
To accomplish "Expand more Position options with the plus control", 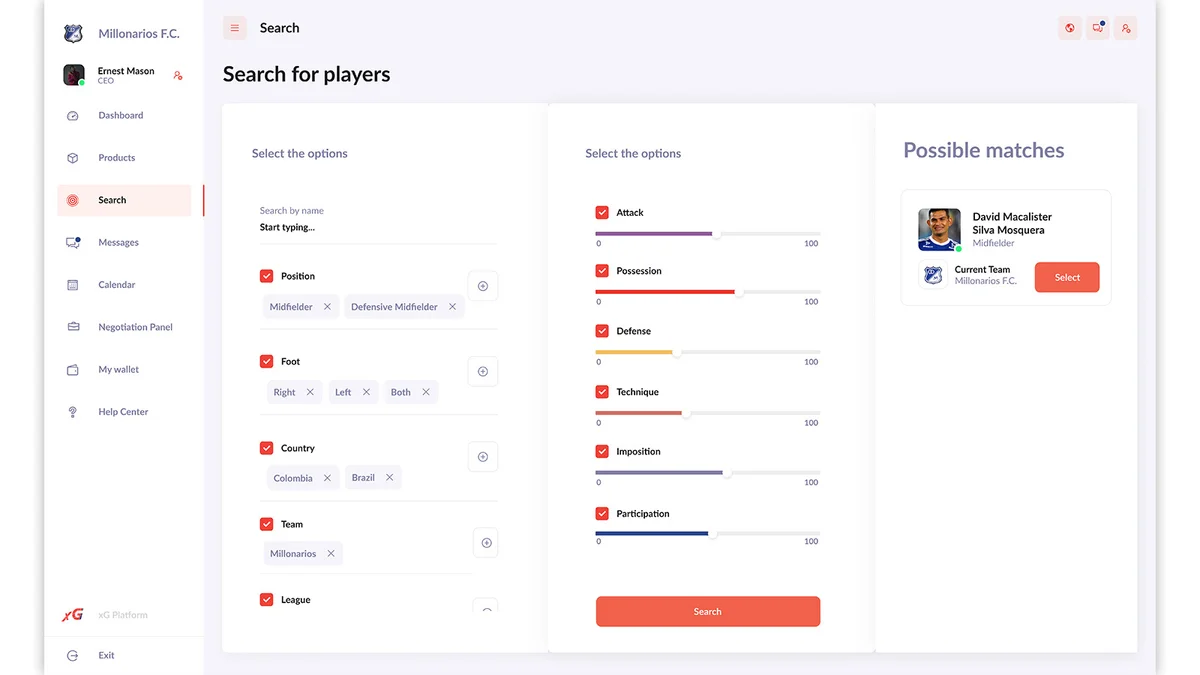I will pyautogui.click(x=483, y=285).
